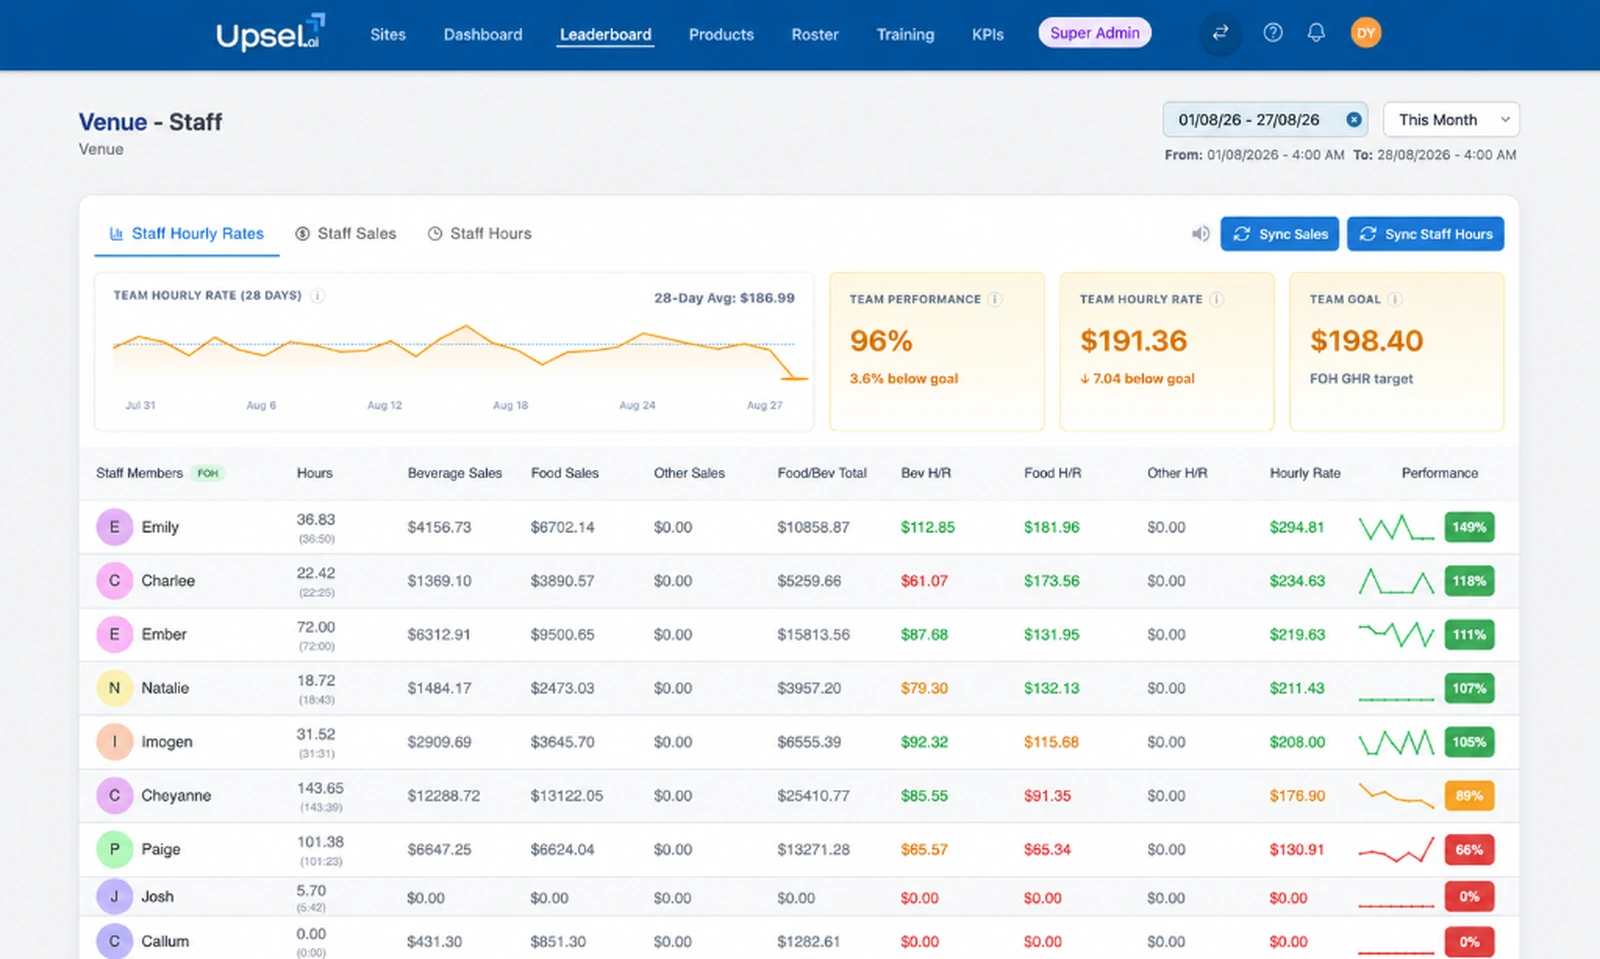Switch to the Staff Sales tab
The height and width of the screenshot is (959, 1600).
[346, 234]
